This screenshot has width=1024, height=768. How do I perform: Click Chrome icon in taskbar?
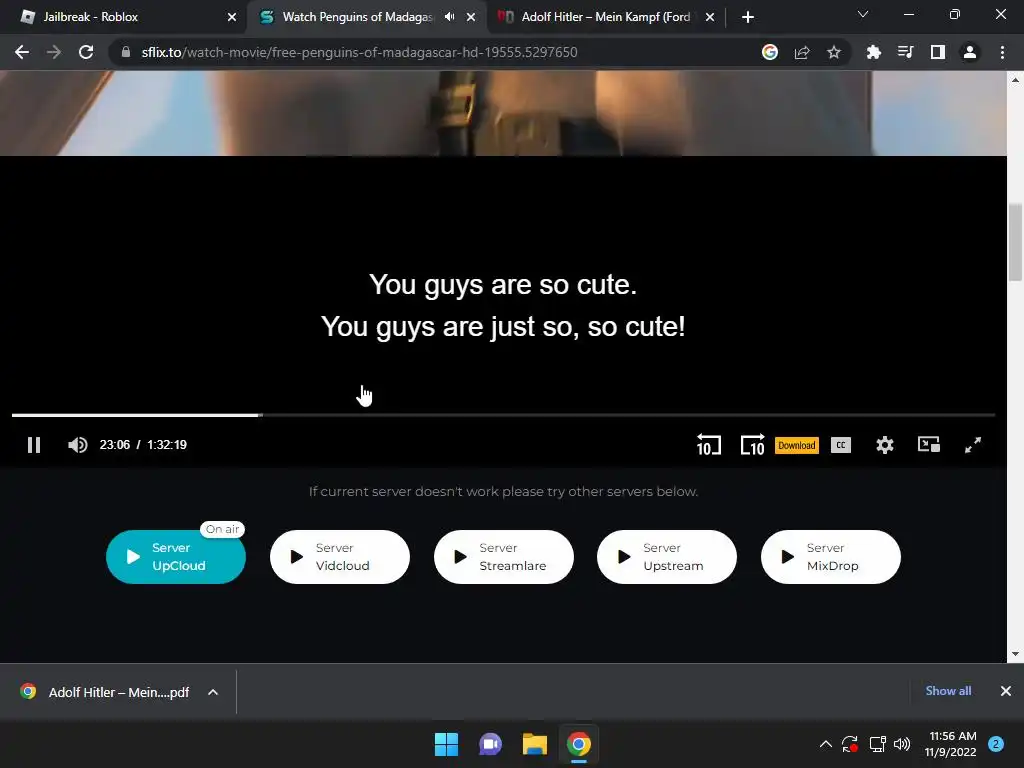coord(579,744)
